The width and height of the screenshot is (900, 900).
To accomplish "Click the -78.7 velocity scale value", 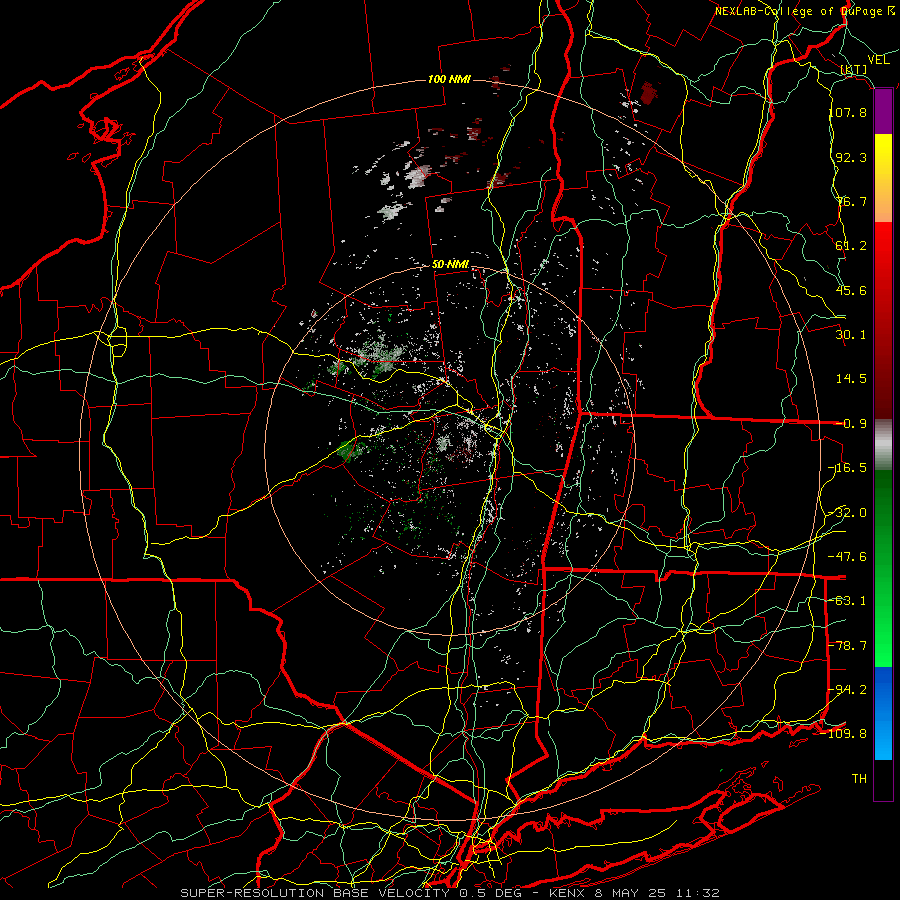I will pos(848,646).
